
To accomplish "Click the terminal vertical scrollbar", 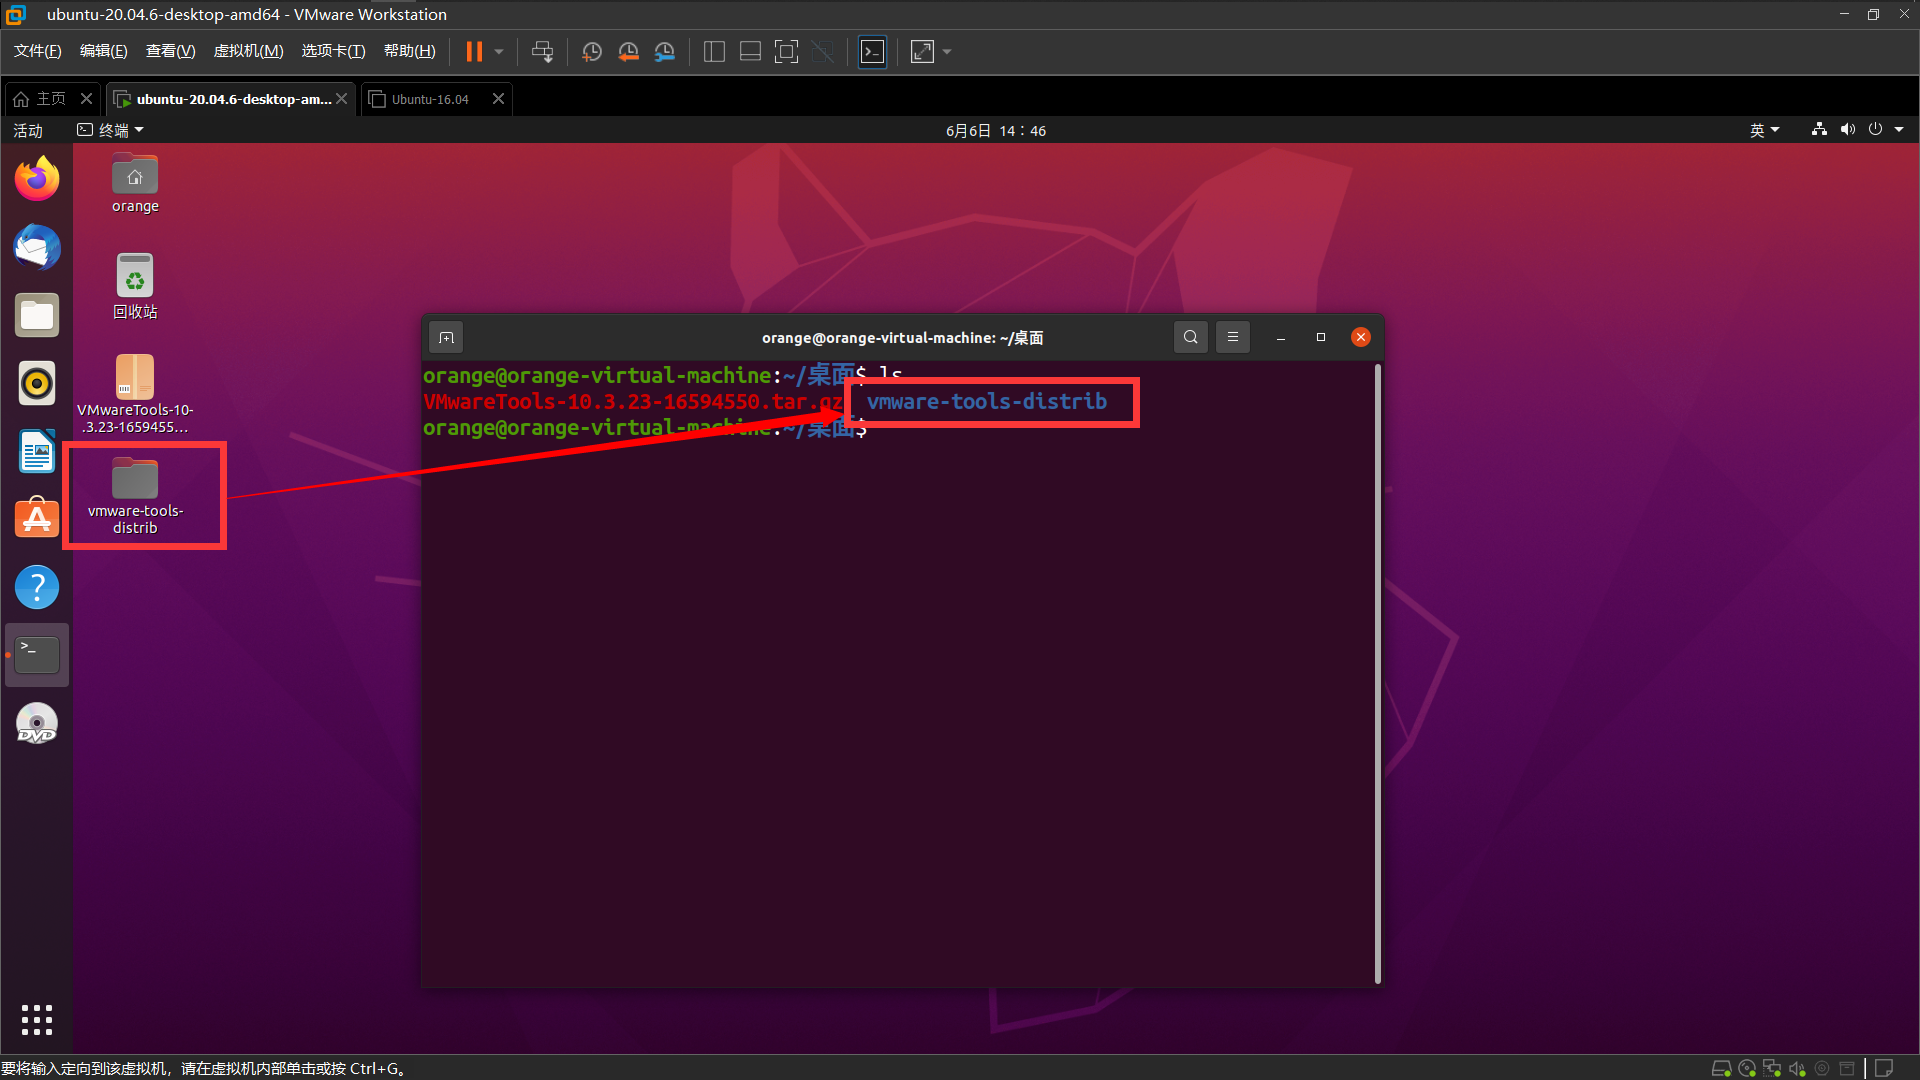I will coord(1378,670).
